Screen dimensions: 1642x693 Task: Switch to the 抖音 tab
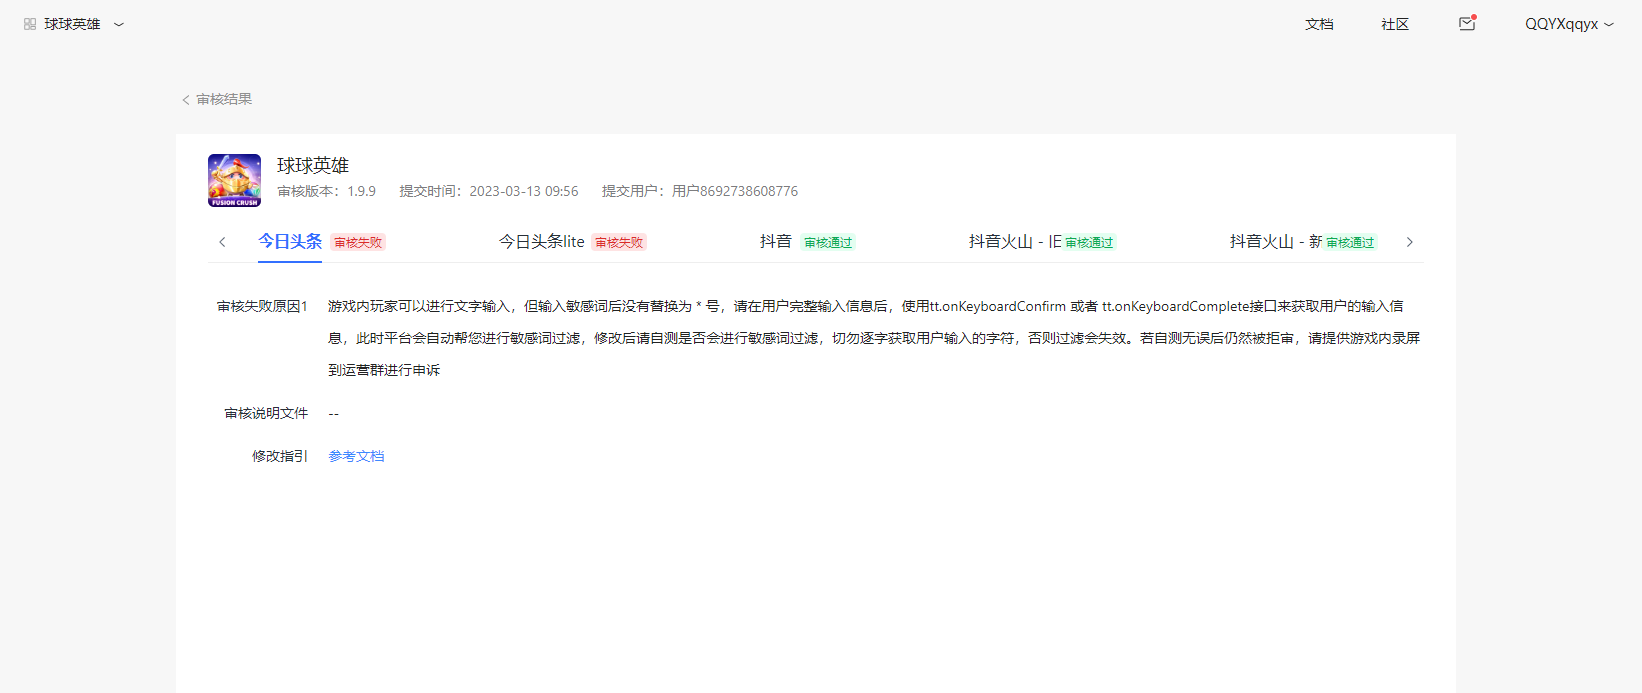coord(776,241)
